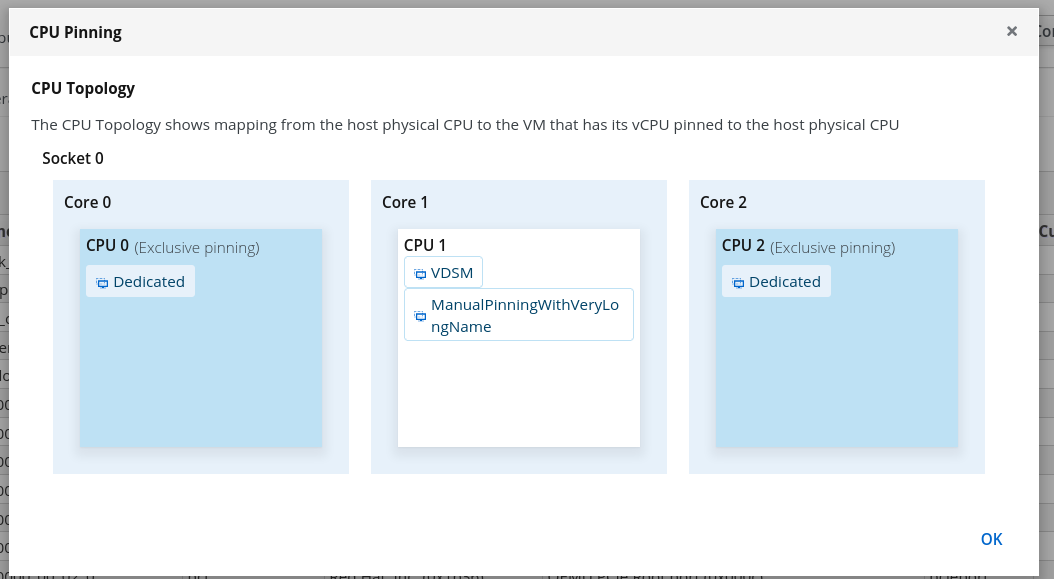Click the CPU Pinning dialog title
1054x579 pixels.
pos(73,32)
